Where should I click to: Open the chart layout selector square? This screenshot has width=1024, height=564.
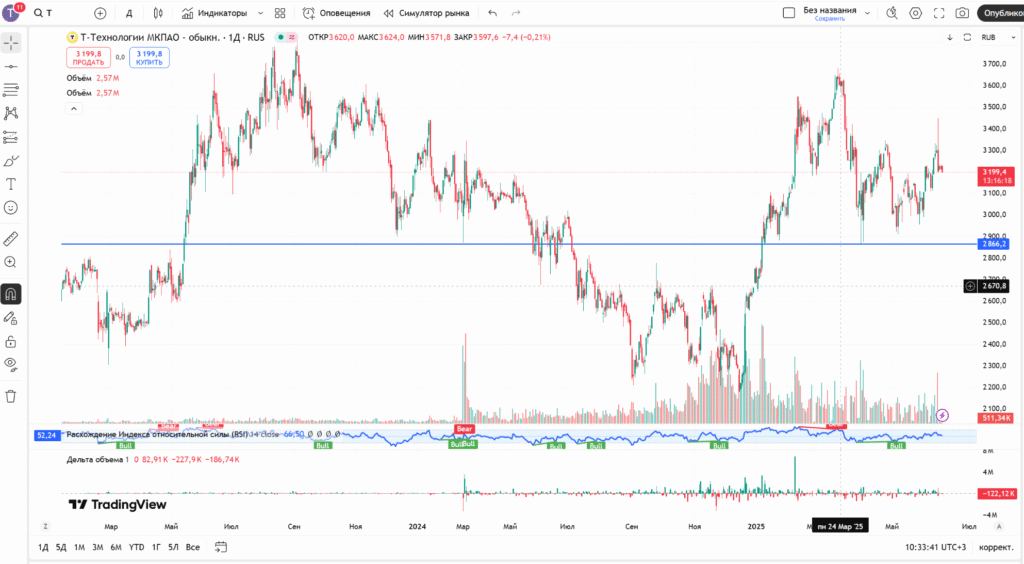point(789,13)
